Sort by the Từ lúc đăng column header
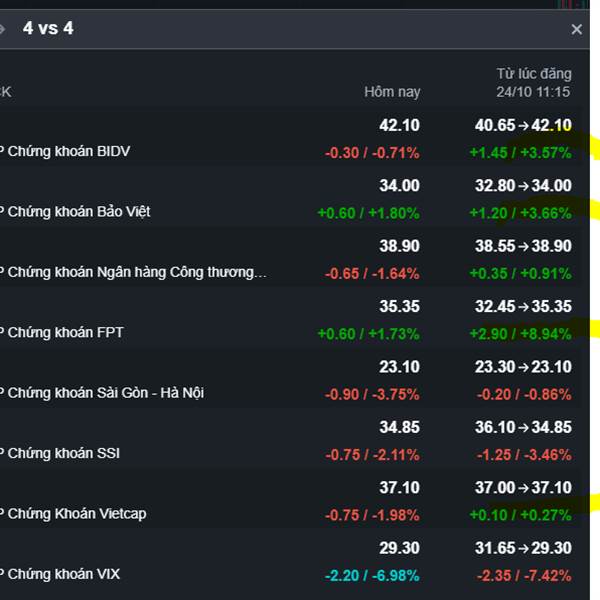The image size is (600, 600). pos(534,82)
